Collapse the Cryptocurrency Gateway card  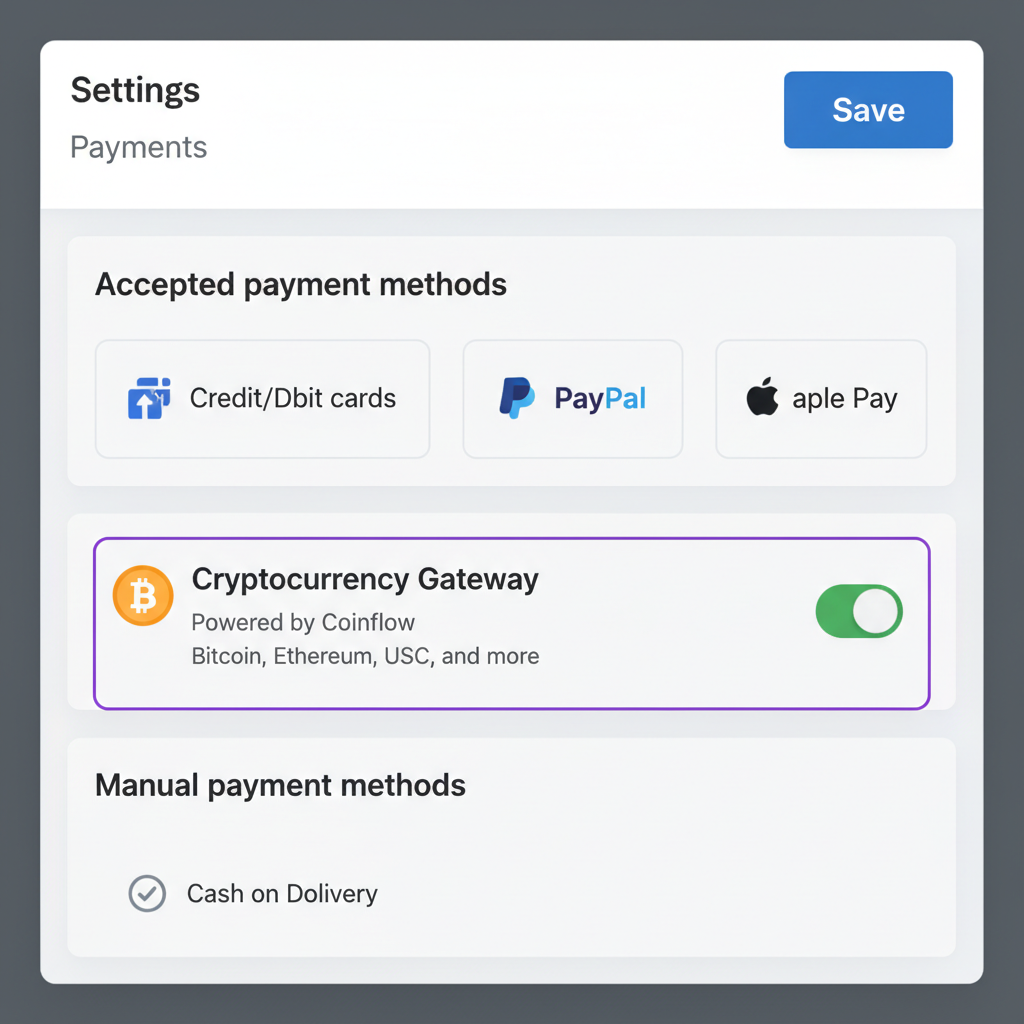(365, 579)
